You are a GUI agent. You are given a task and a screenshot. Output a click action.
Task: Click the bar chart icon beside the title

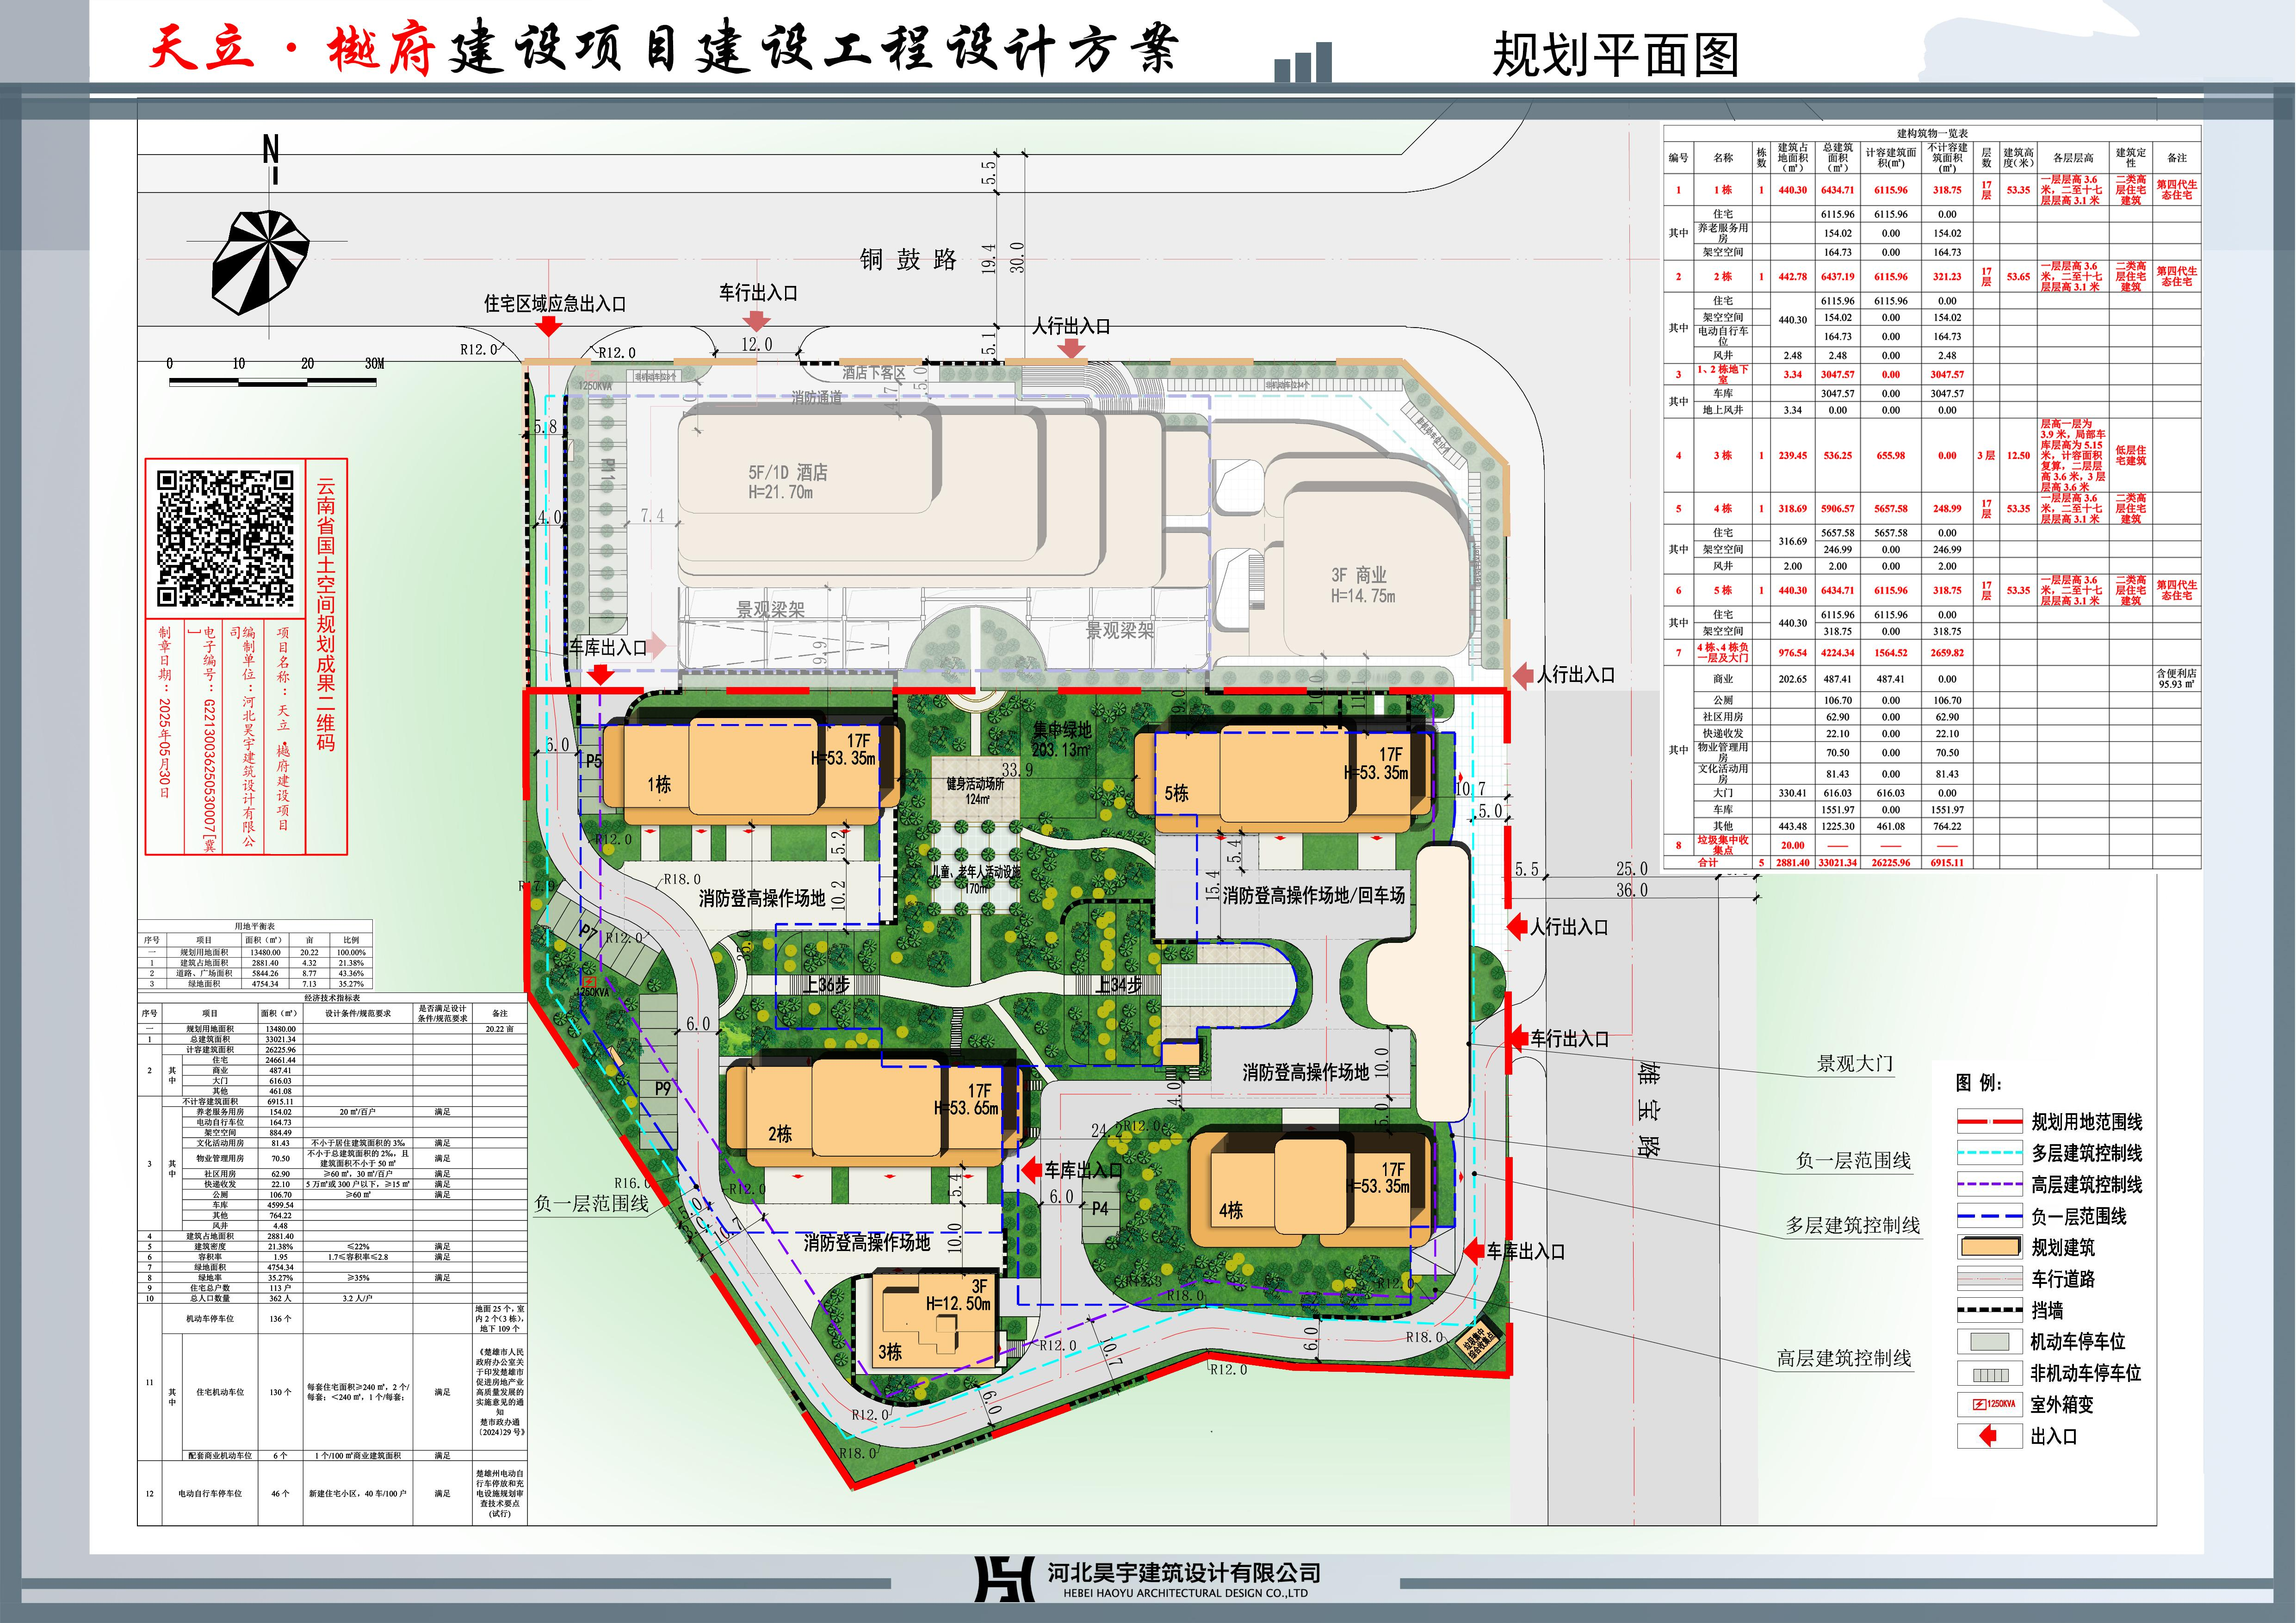[x=1303, y=62]
